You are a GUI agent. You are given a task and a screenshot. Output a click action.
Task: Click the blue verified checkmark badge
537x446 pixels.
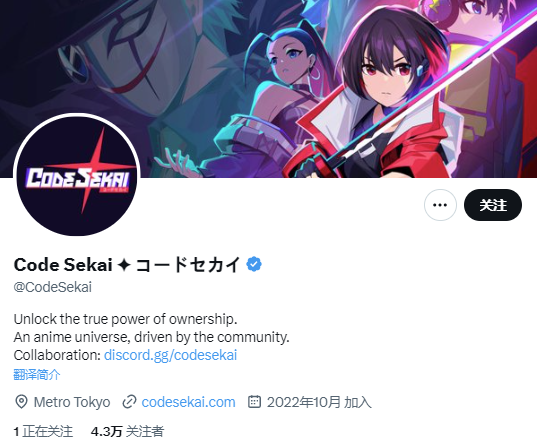(x=254, y=264)
